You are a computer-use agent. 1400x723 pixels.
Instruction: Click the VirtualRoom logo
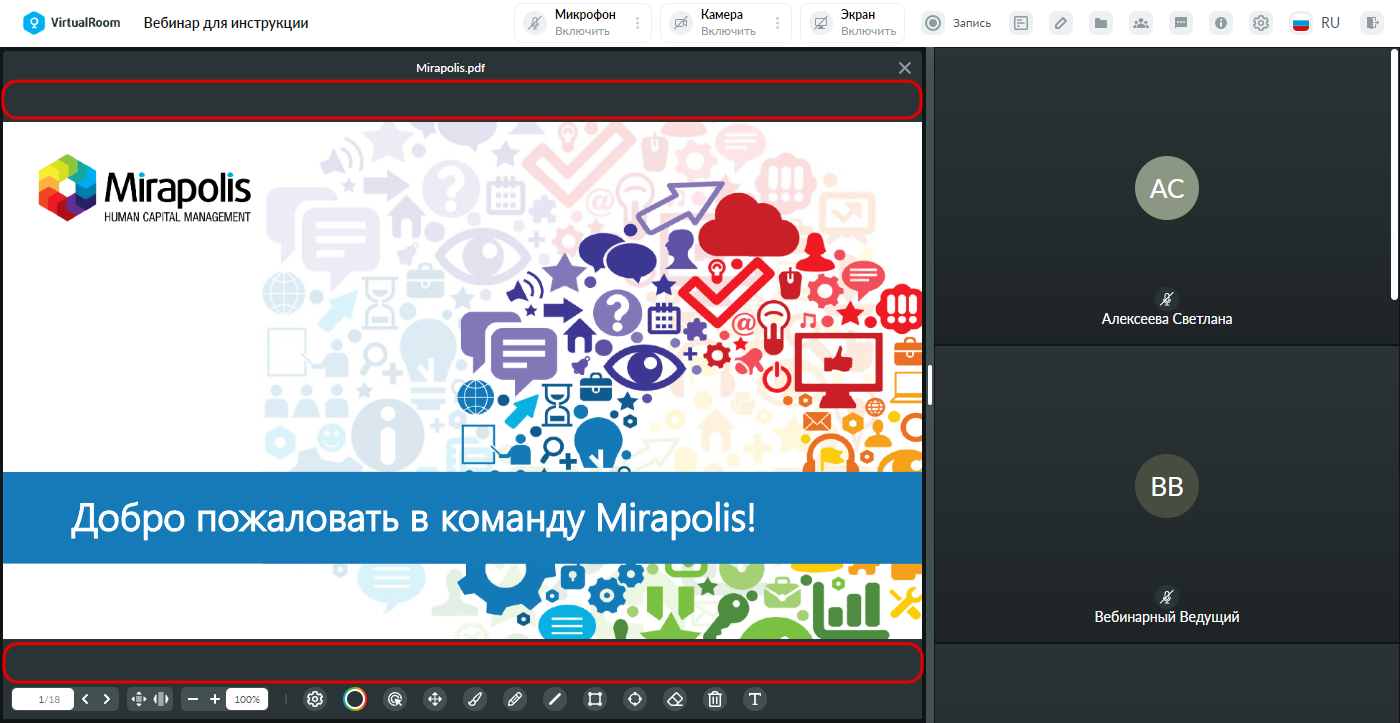71,22
